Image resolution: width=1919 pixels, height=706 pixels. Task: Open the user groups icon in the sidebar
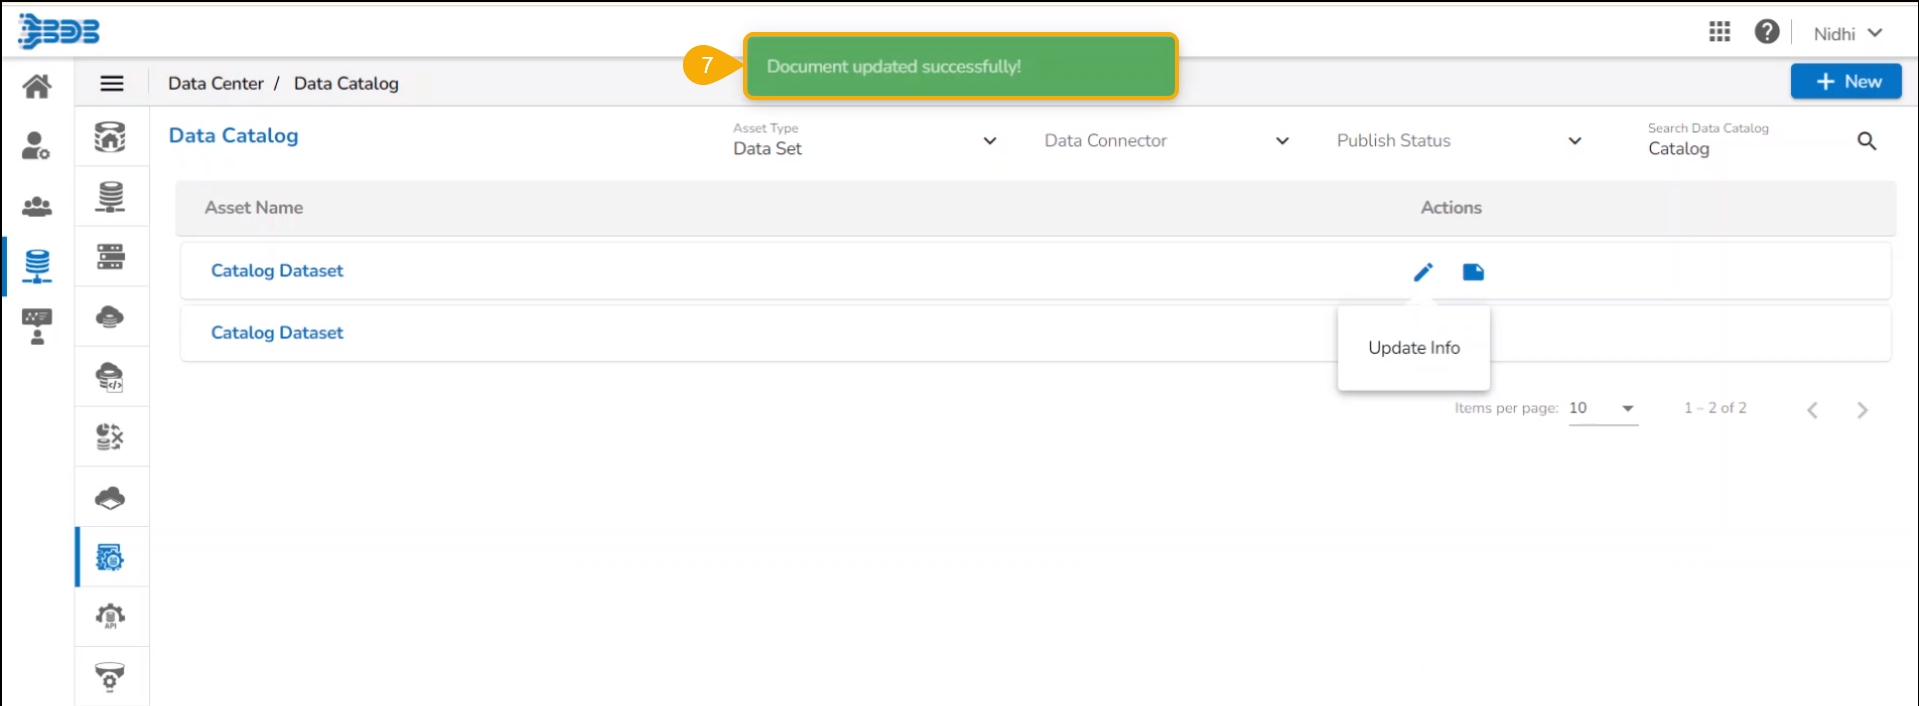[37, 207]
